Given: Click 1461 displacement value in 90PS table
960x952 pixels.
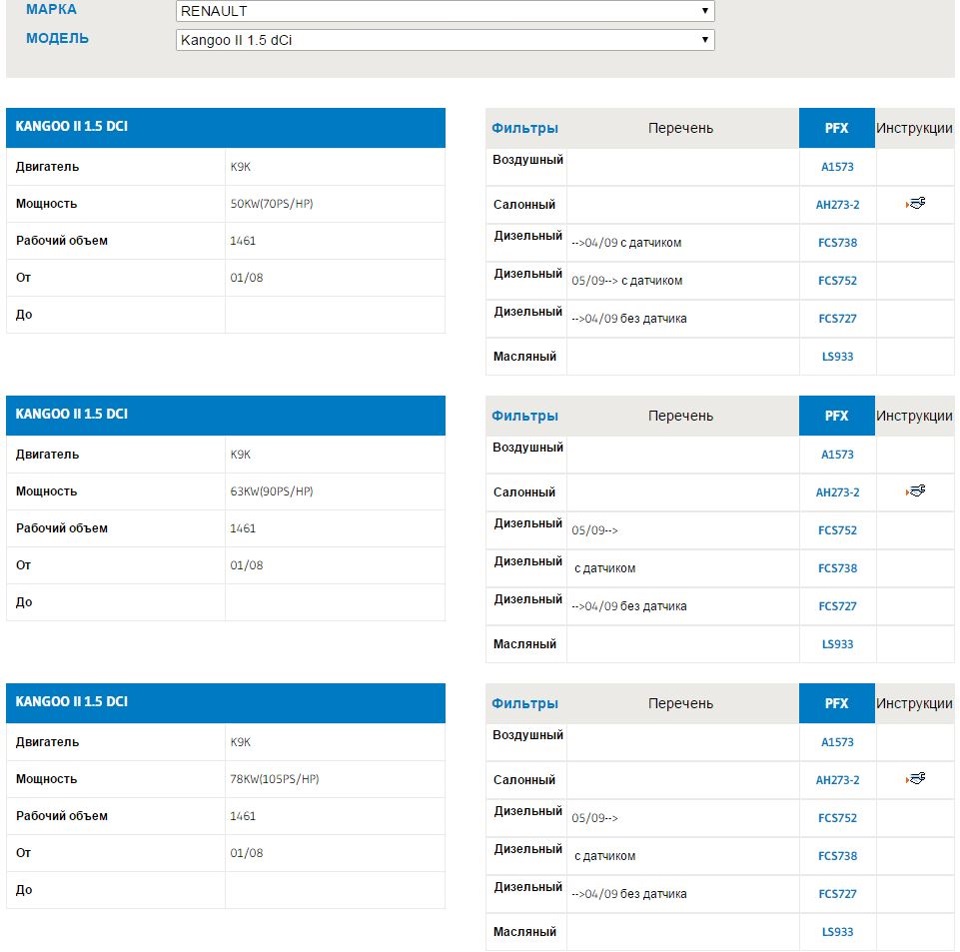Looking at the screenshot, I should point(242,528).
